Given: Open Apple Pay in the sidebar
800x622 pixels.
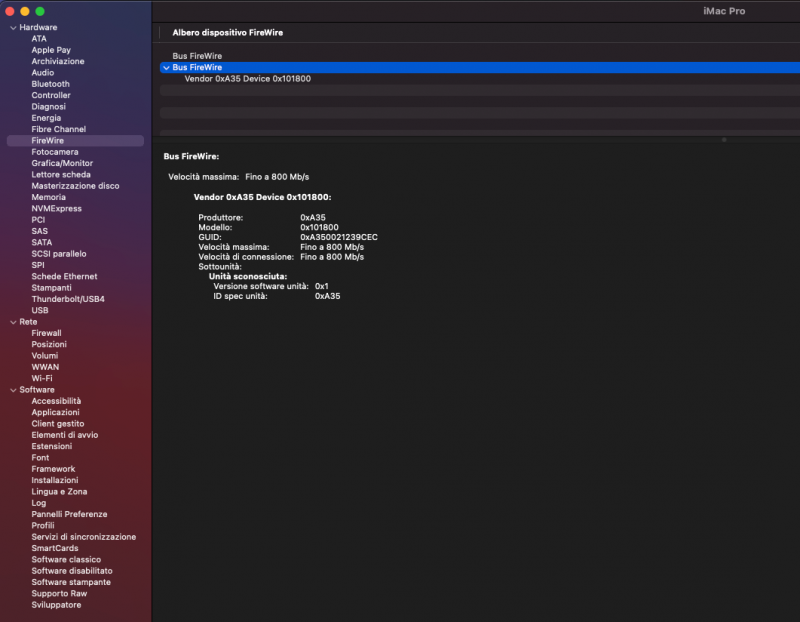Looking at the screenshot, I should [51, 50].
